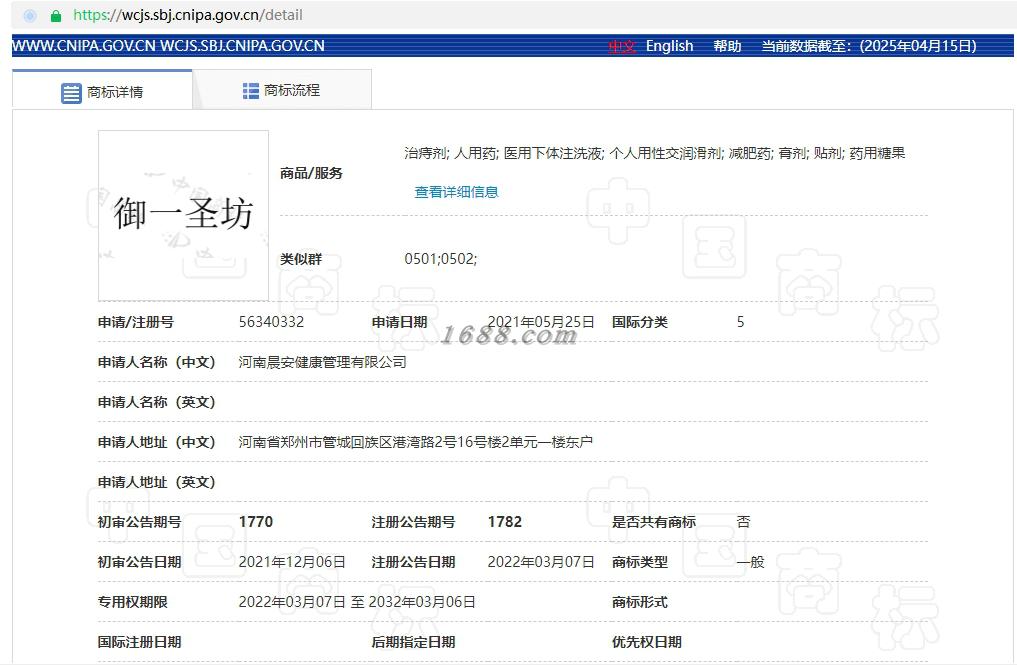Click the 优先权日期 label
Image resolution: width=1017 pixels, height=665 pixels.
(647, 642)
